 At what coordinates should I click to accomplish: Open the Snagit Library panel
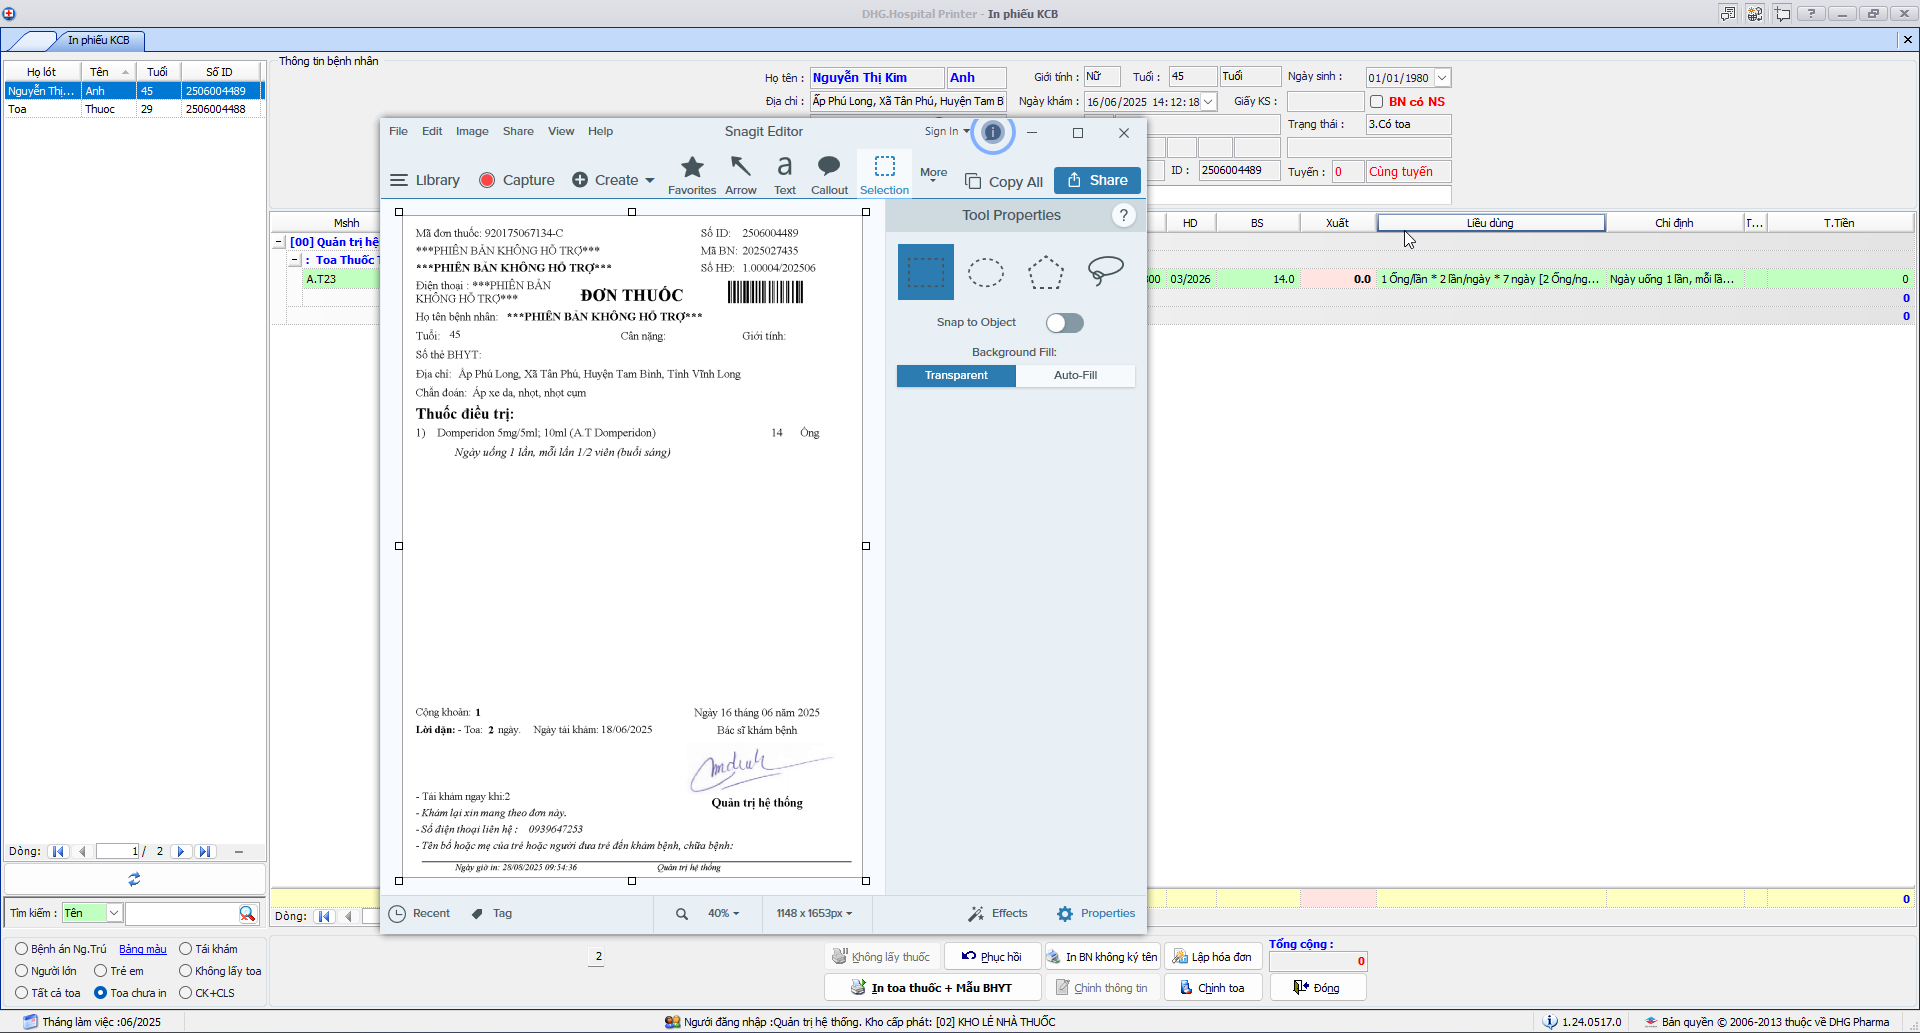click(x=425, y=180)
